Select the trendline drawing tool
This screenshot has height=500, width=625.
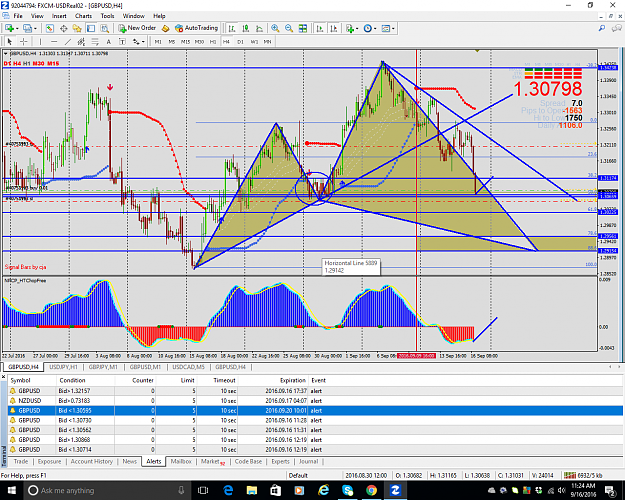pyautogui.click(x=68, y=41)
